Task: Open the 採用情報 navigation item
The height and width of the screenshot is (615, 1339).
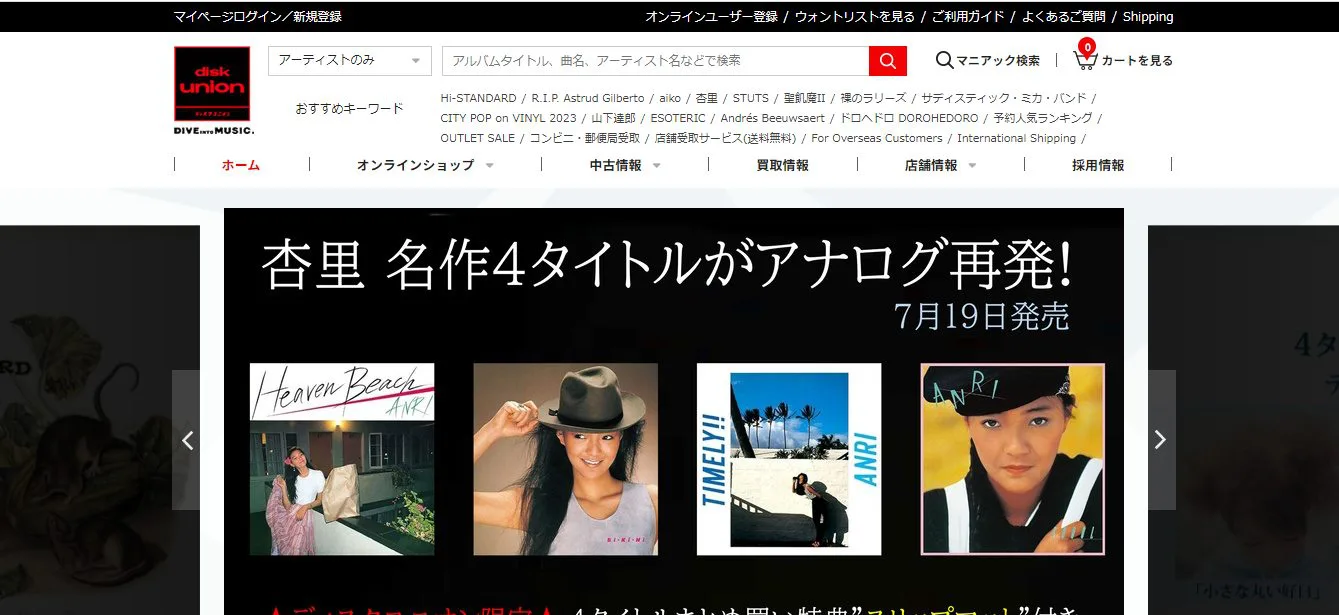Action: (x=1097, y=165)
